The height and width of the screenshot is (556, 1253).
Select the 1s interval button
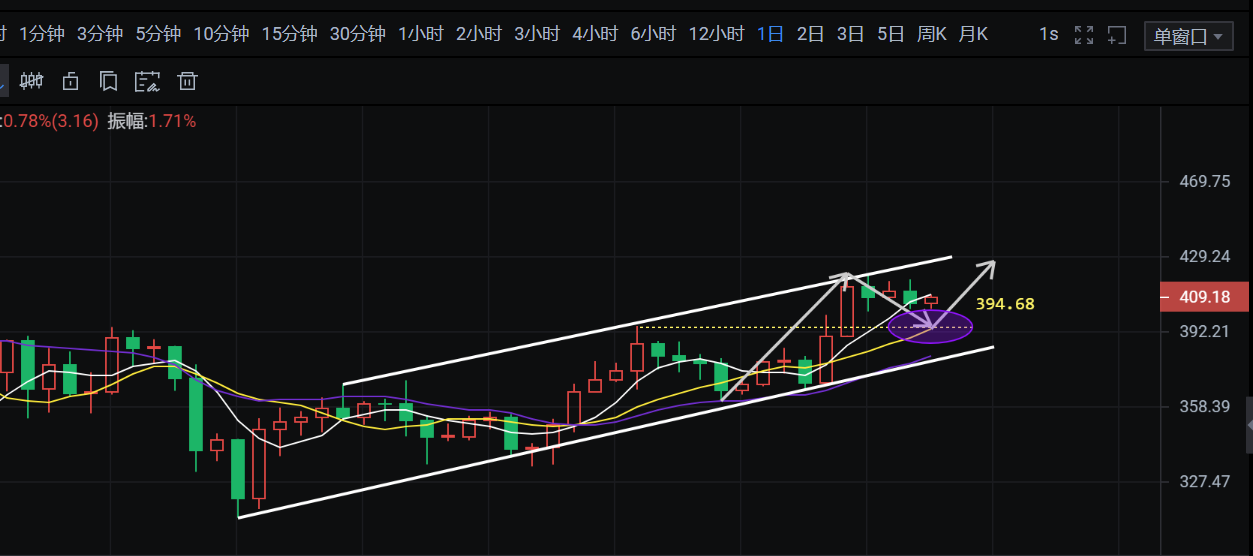[1048, 34]
